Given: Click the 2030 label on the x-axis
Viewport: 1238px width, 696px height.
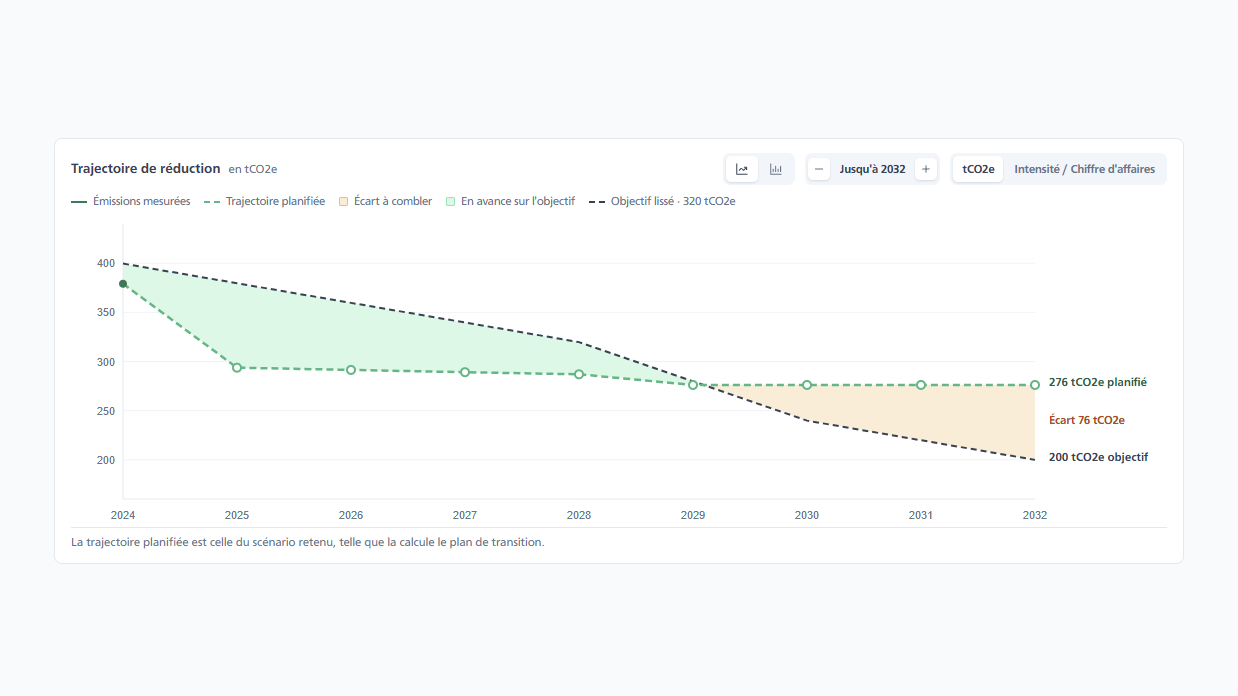Looking at the screenshot, I should [x=807, y=515].
